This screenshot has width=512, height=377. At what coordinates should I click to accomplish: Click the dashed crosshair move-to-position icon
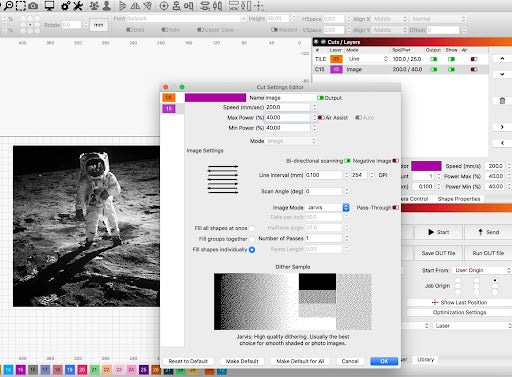pyautogui.click(x=259, y=6)
